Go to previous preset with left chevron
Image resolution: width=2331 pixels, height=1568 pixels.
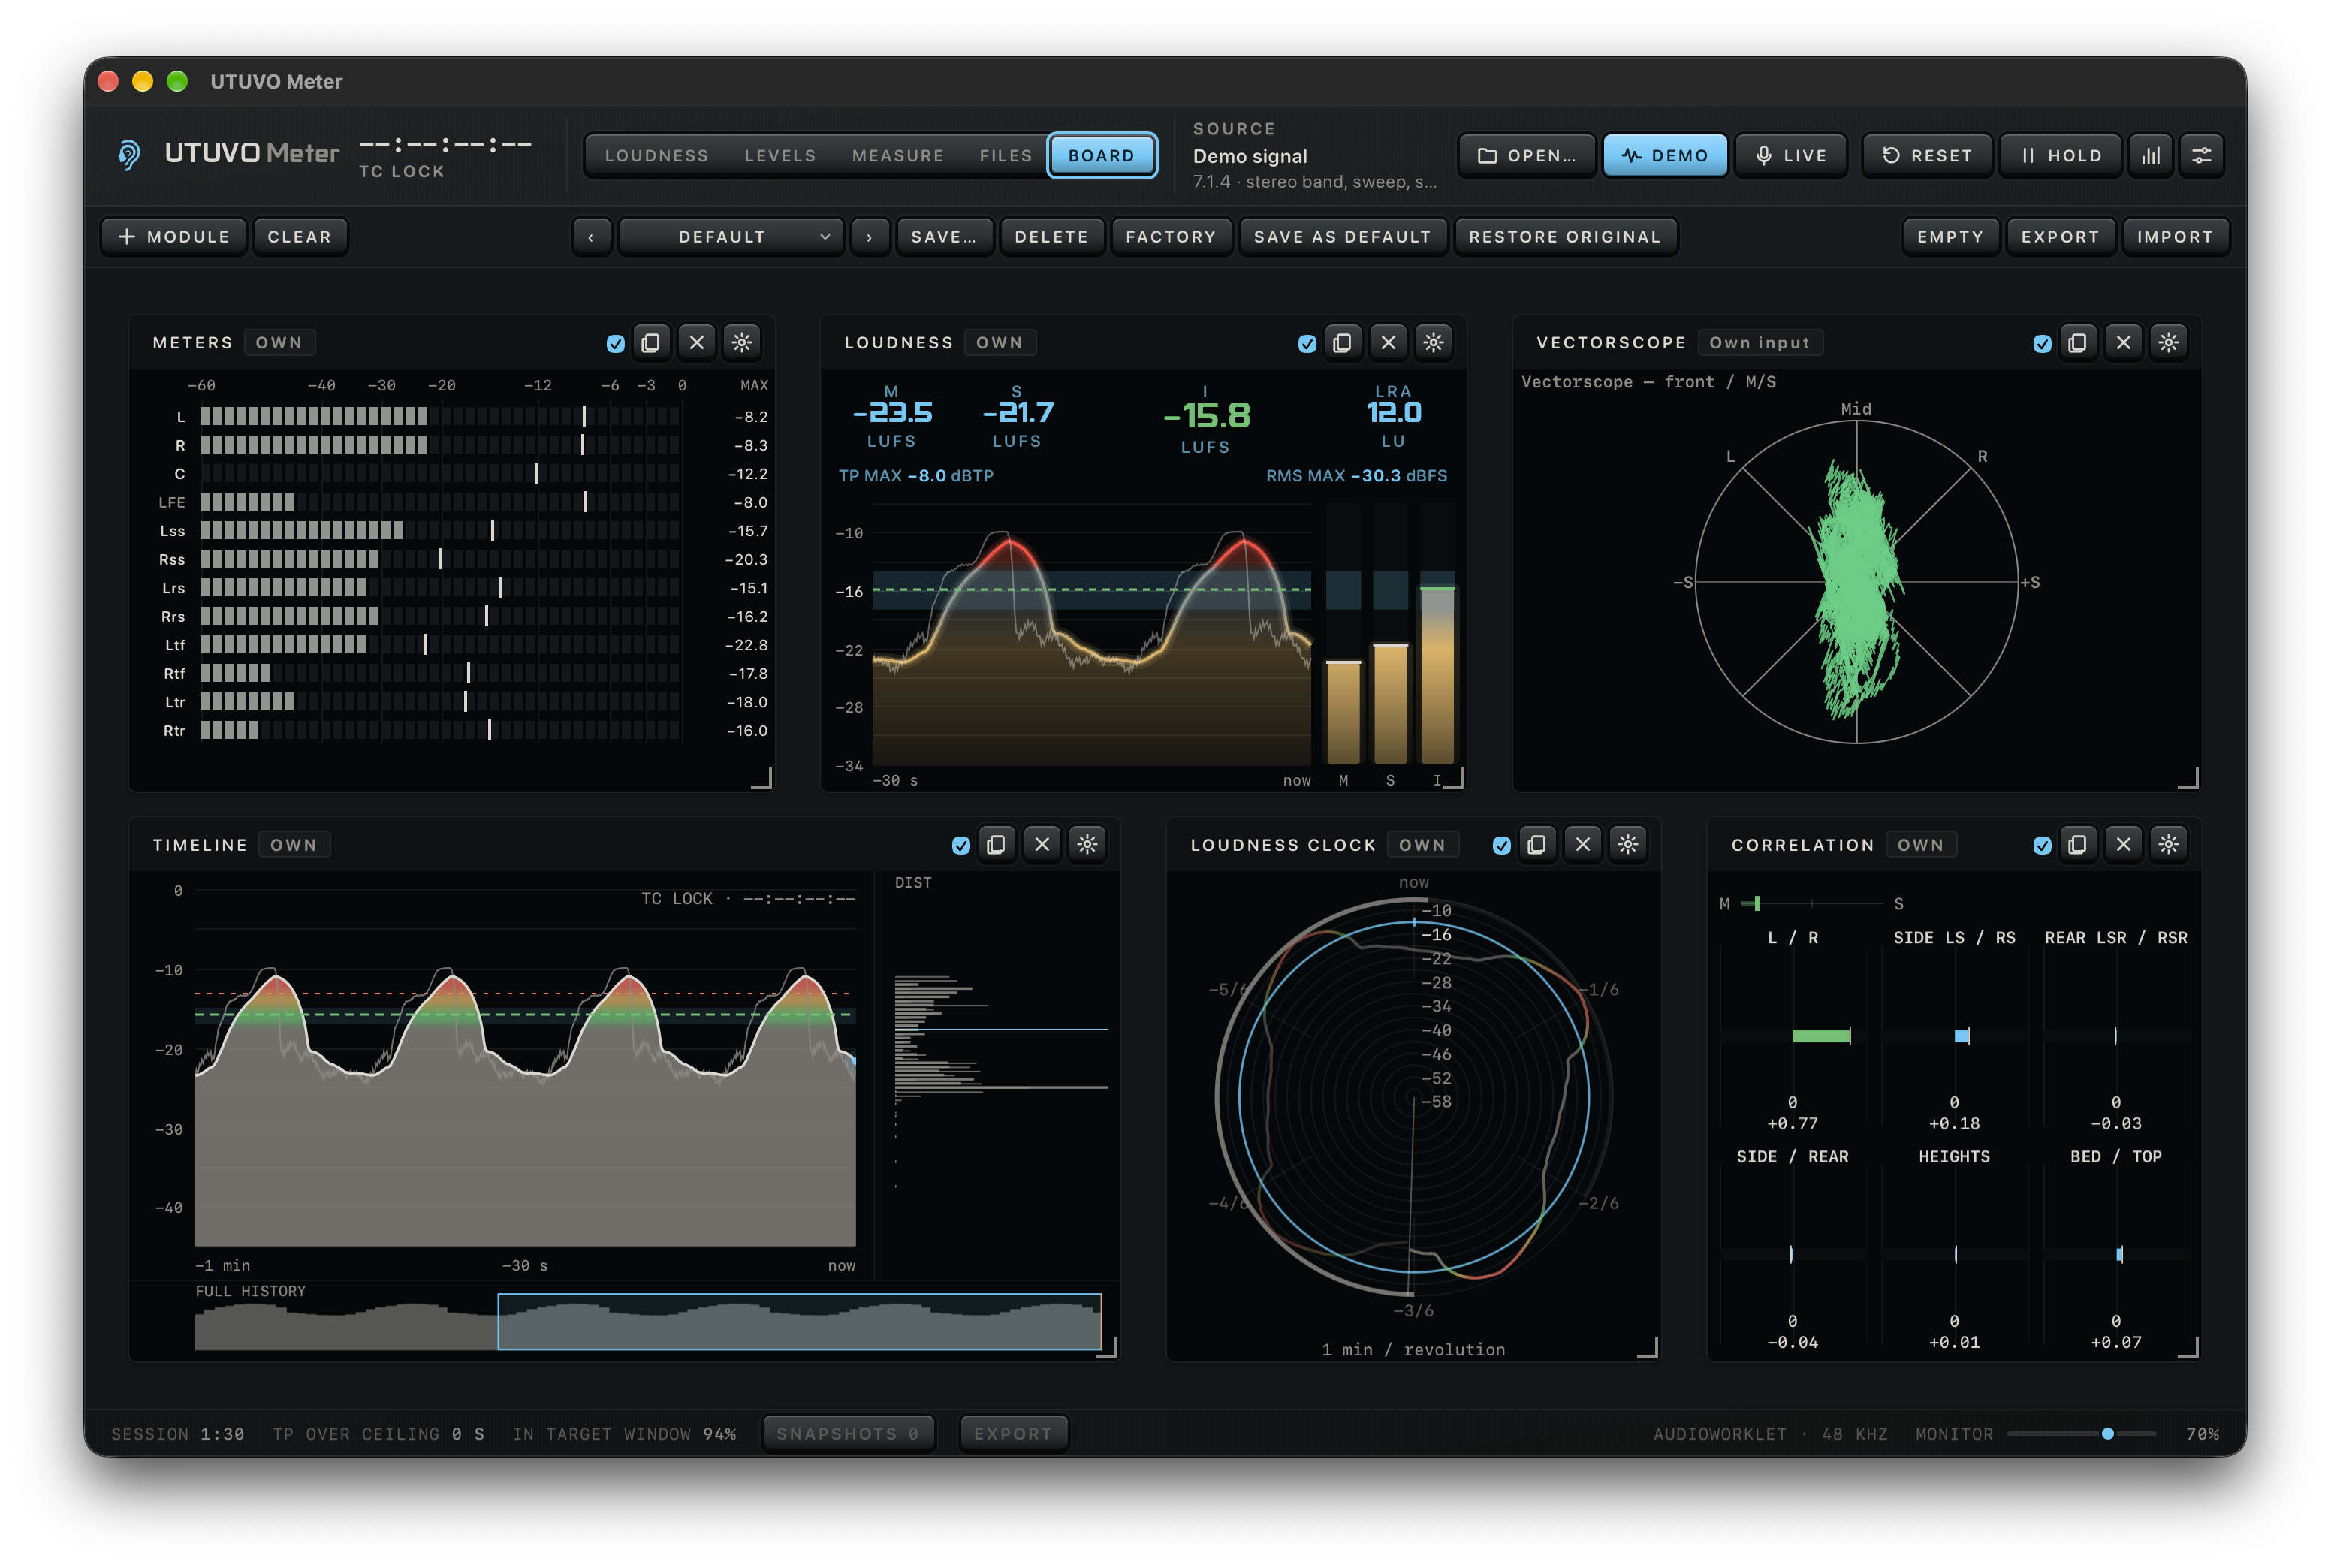[x=591, y=237]
